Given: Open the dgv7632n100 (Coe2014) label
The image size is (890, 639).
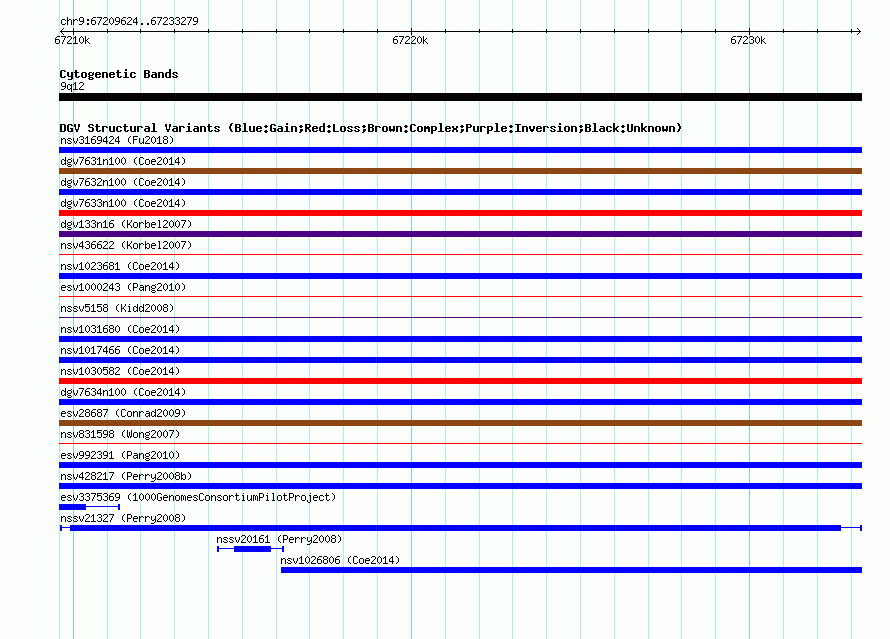Looking at the screenshot, I should [123, 182].
